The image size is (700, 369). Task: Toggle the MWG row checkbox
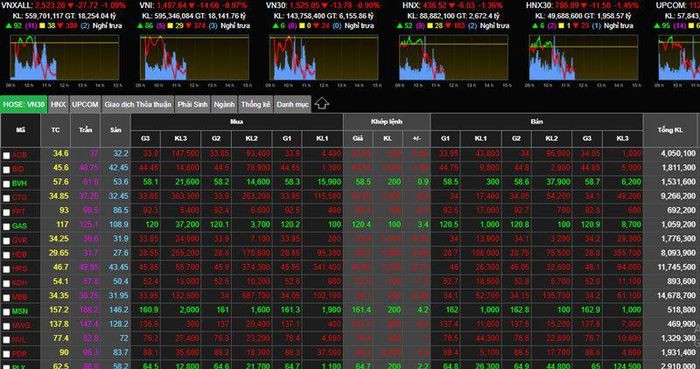tap(6, 326)
